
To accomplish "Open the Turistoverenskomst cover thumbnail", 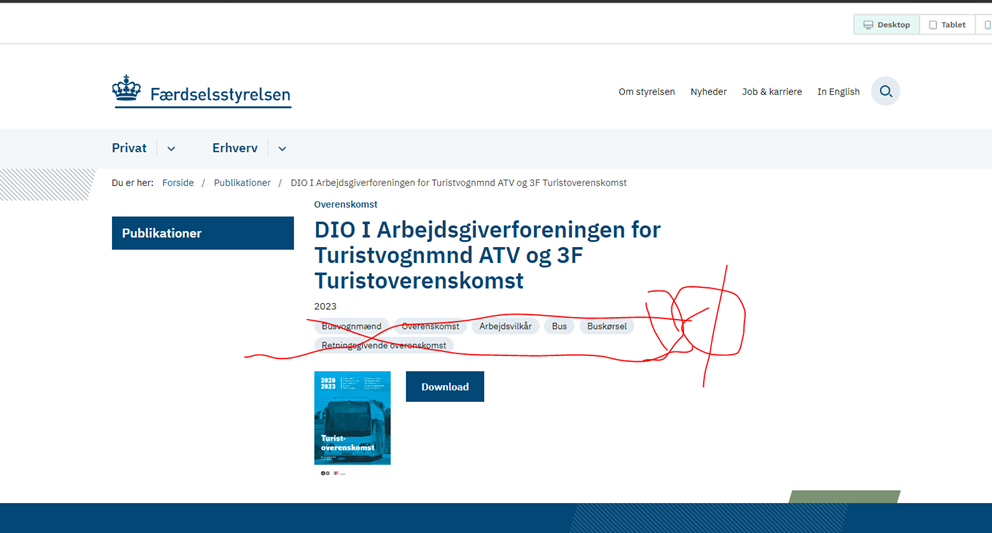I will point(352,418).
